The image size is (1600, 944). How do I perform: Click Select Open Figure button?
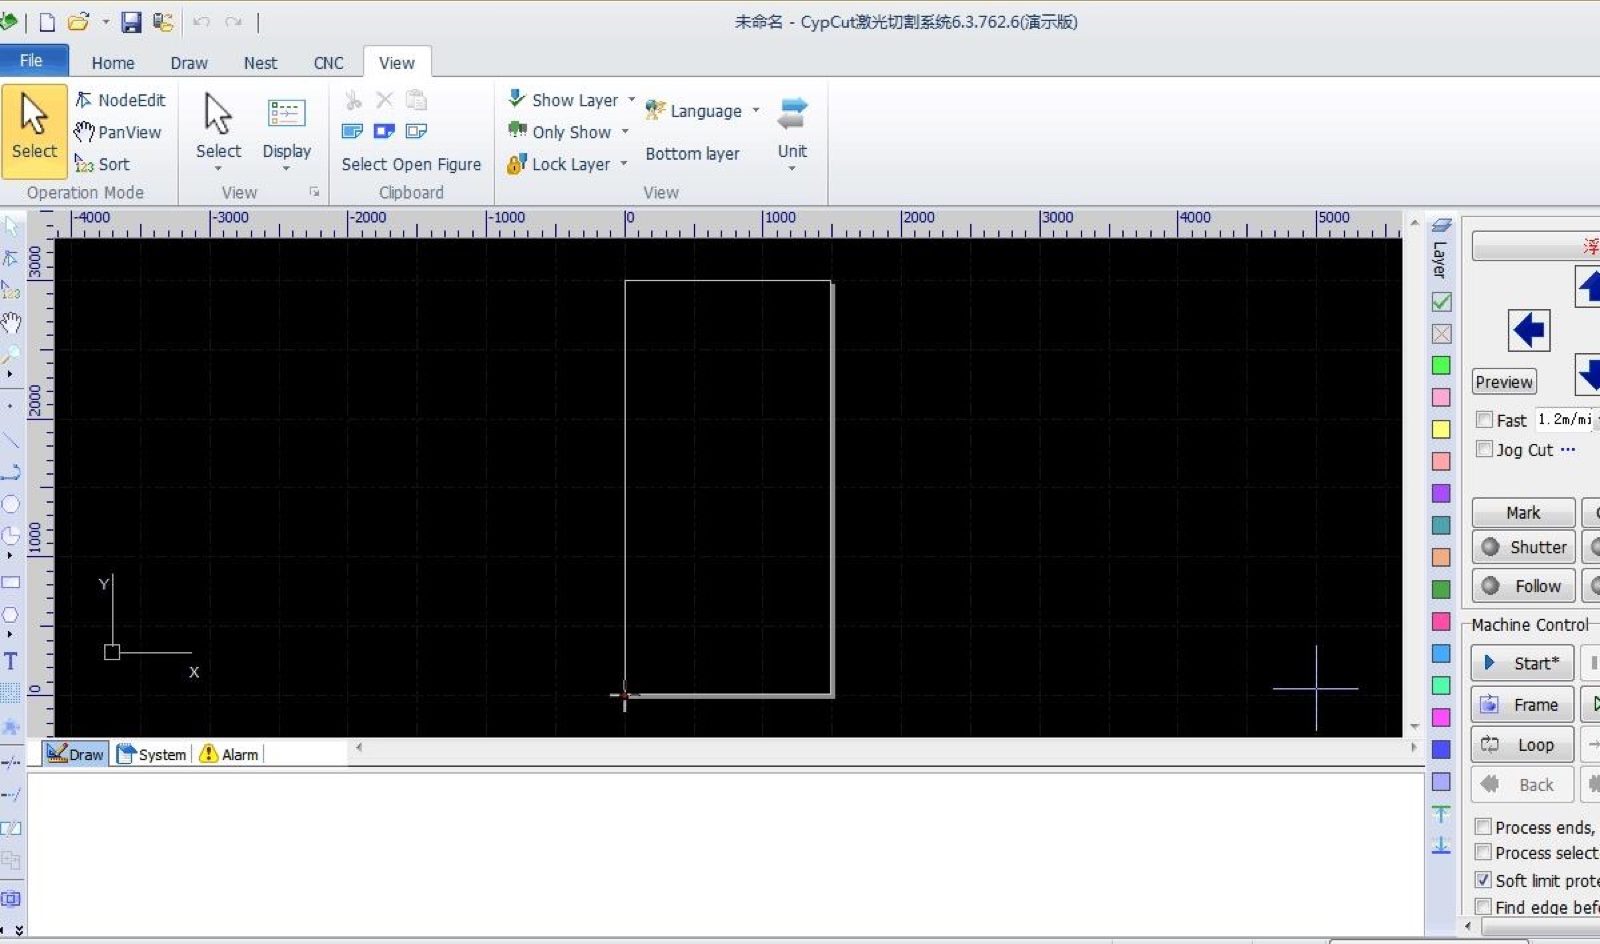411,164
